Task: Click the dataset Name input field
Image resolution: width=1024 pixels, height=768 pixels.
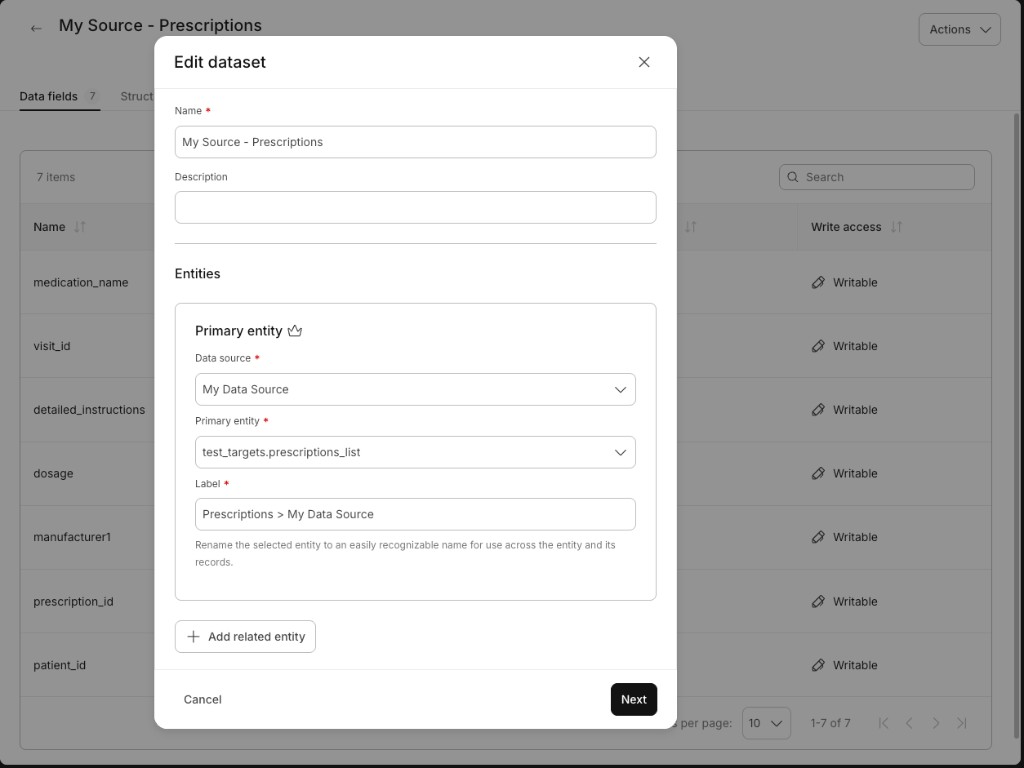Action: point(415,142)
